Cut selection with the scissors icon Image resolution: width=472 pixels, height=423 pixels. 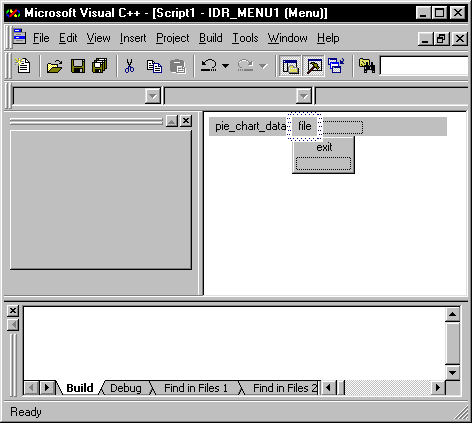click(129, 66)
